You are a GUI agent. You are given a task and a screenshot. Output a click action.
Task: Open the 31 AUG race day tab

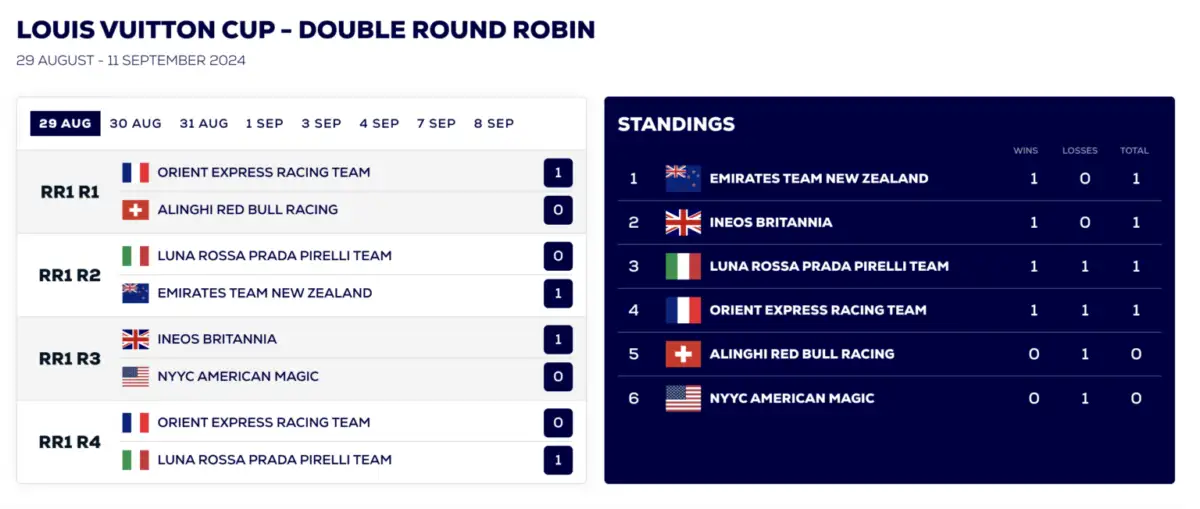[x=204, y=123]
